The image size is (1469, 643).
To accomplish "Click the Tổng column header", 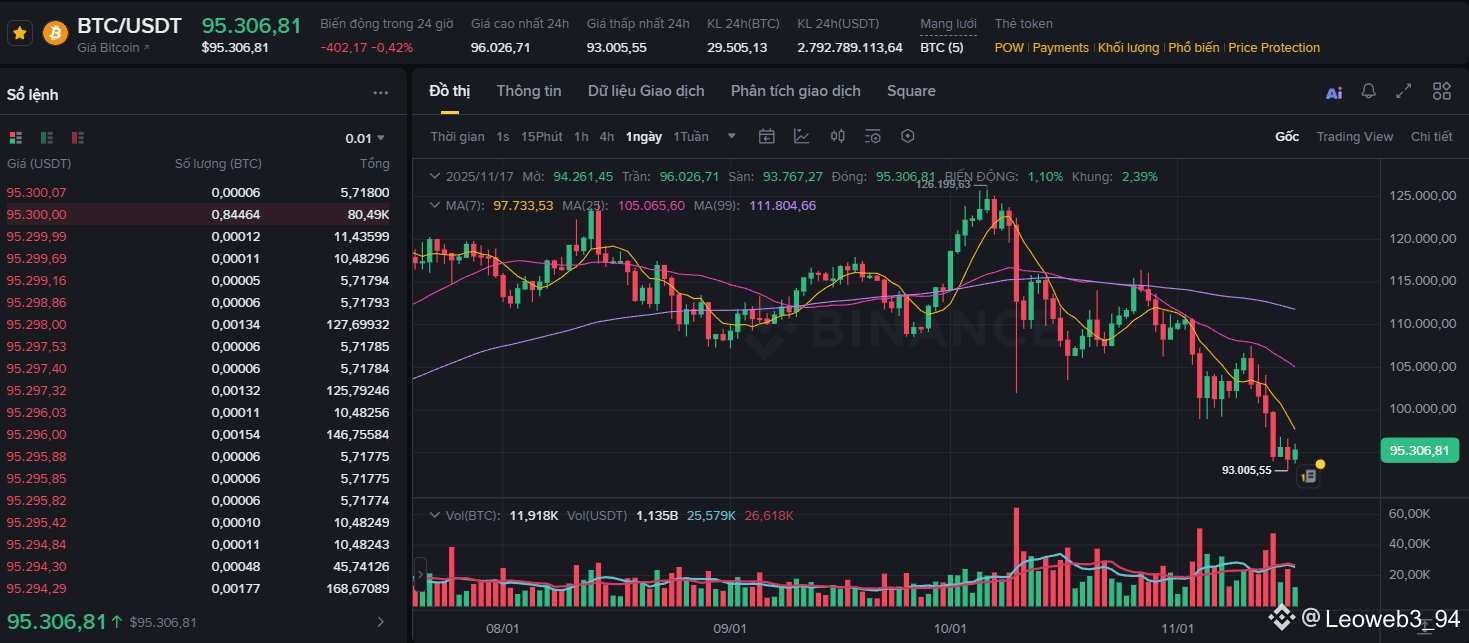I will point(374,163).
